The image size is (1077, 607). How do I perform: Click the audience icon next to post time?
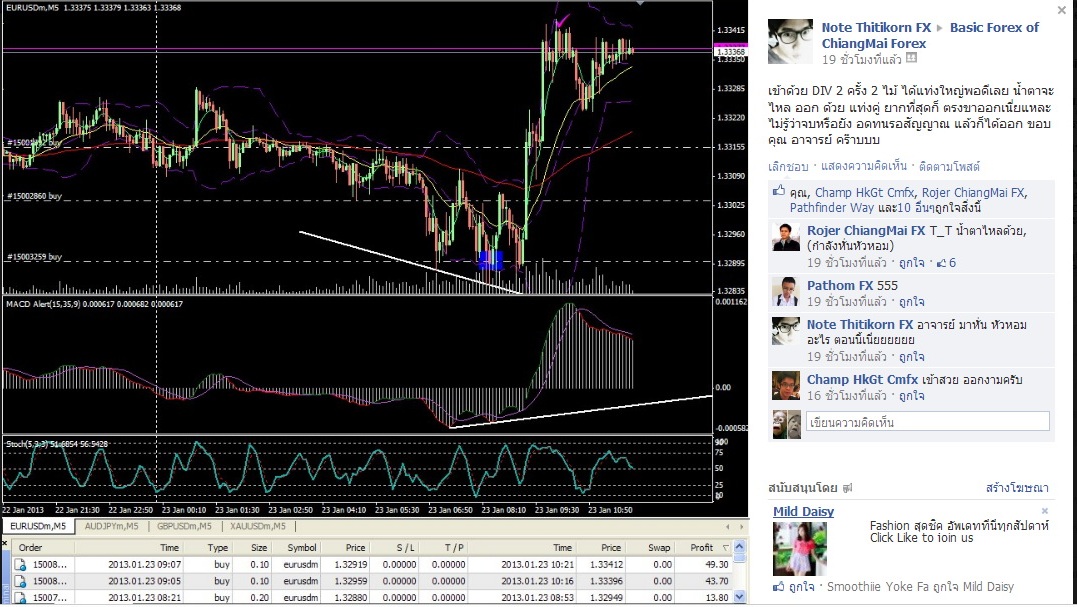point(911,58)
